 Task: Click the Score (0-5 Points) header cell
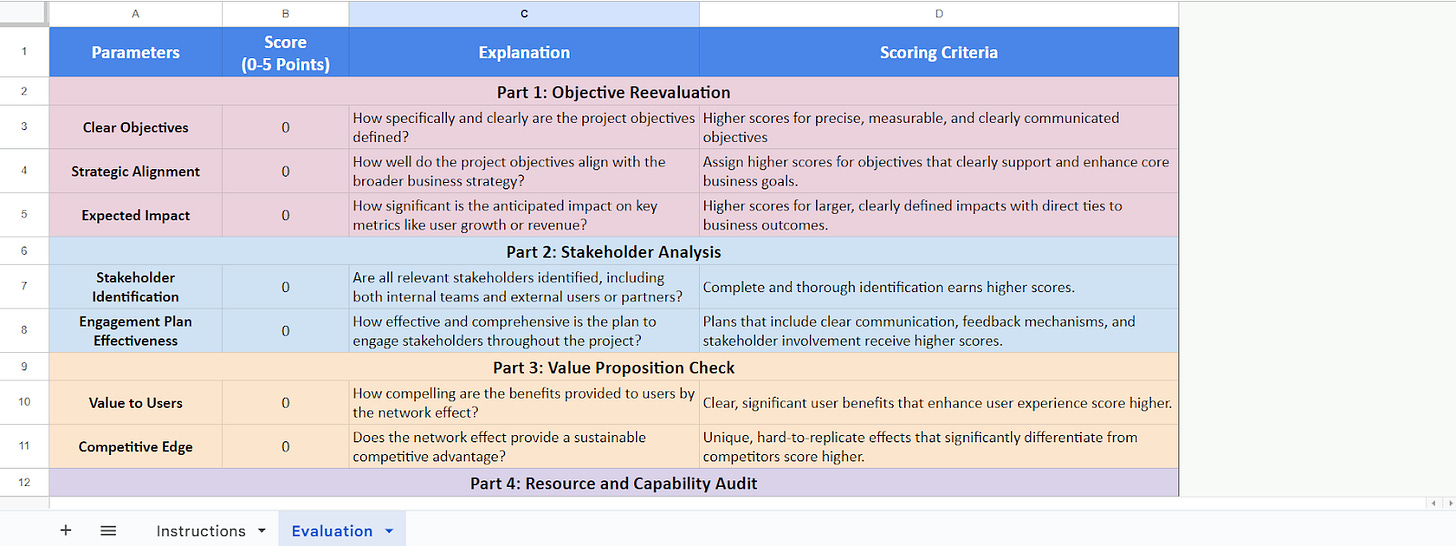(x=286, y=52)
